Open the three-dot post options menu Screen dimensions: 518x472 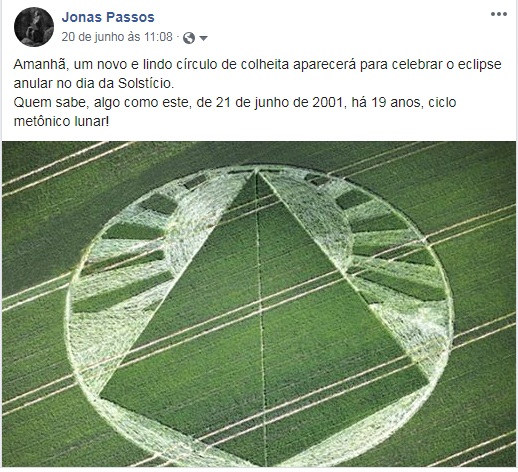pos(499,14)
